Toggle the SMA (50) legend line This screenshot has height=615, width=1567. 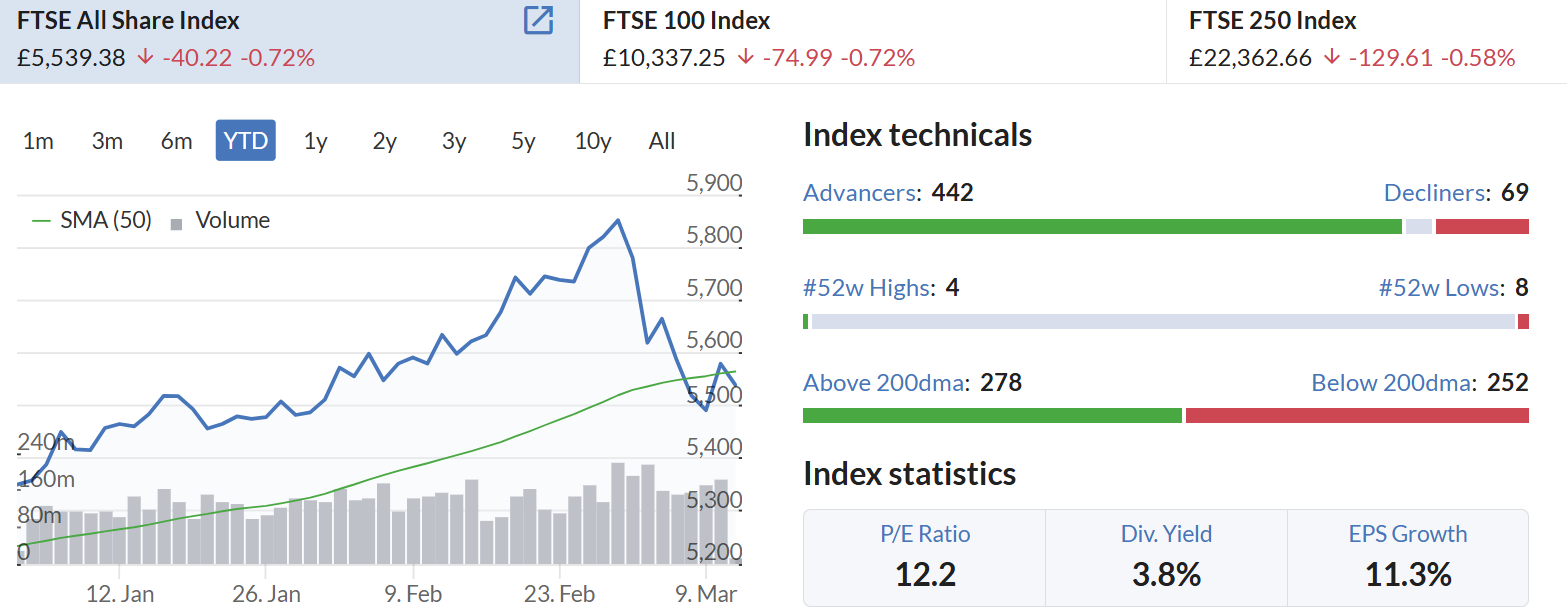92,220
